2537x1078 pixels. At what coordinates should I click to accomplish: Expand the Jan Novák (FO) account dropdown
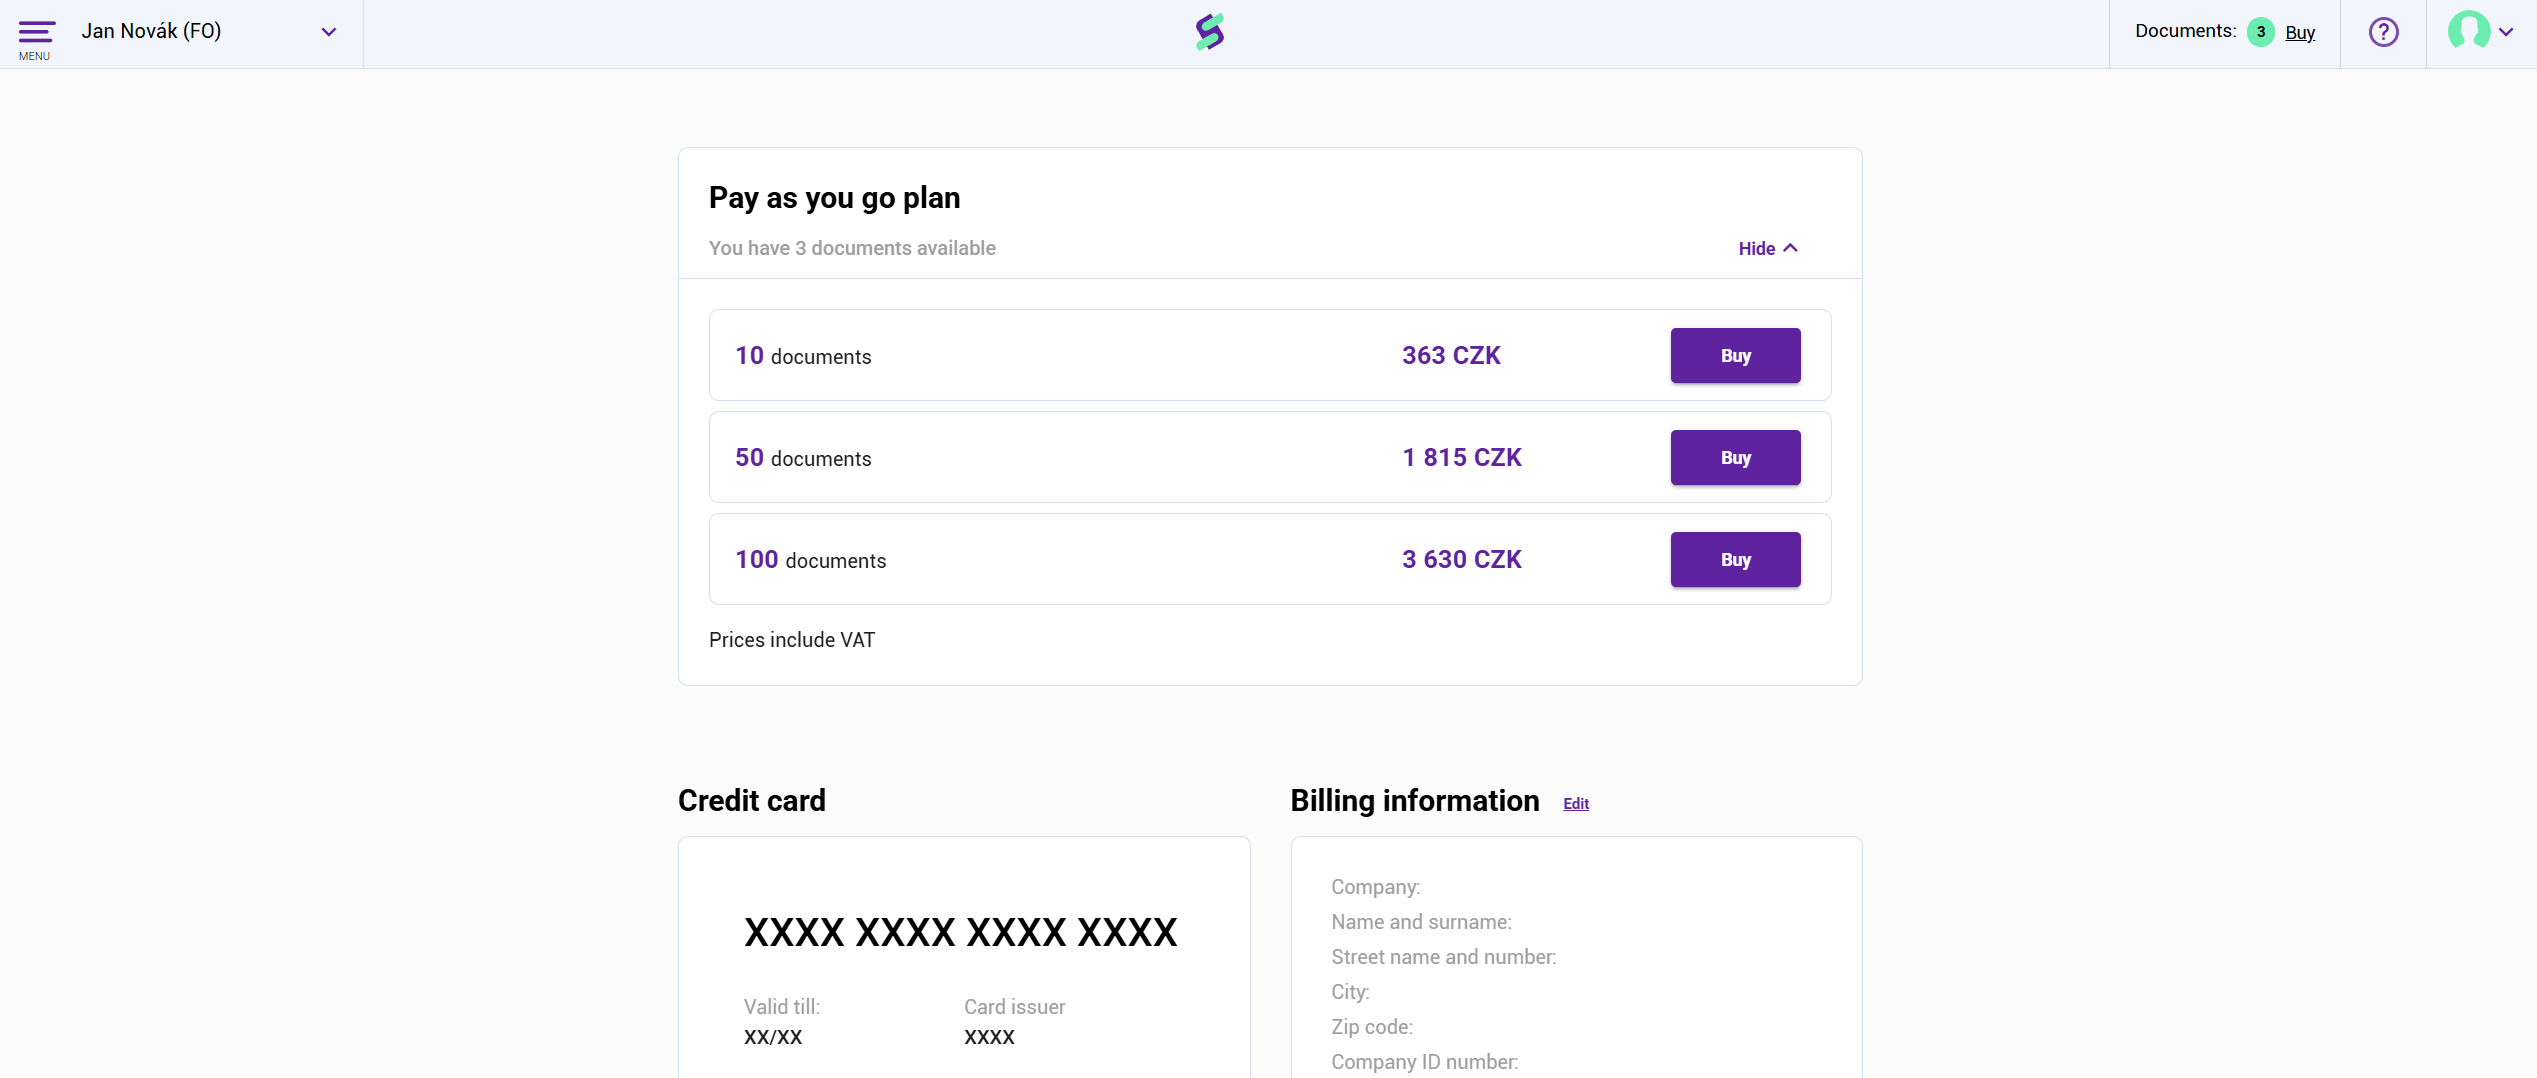328,32
